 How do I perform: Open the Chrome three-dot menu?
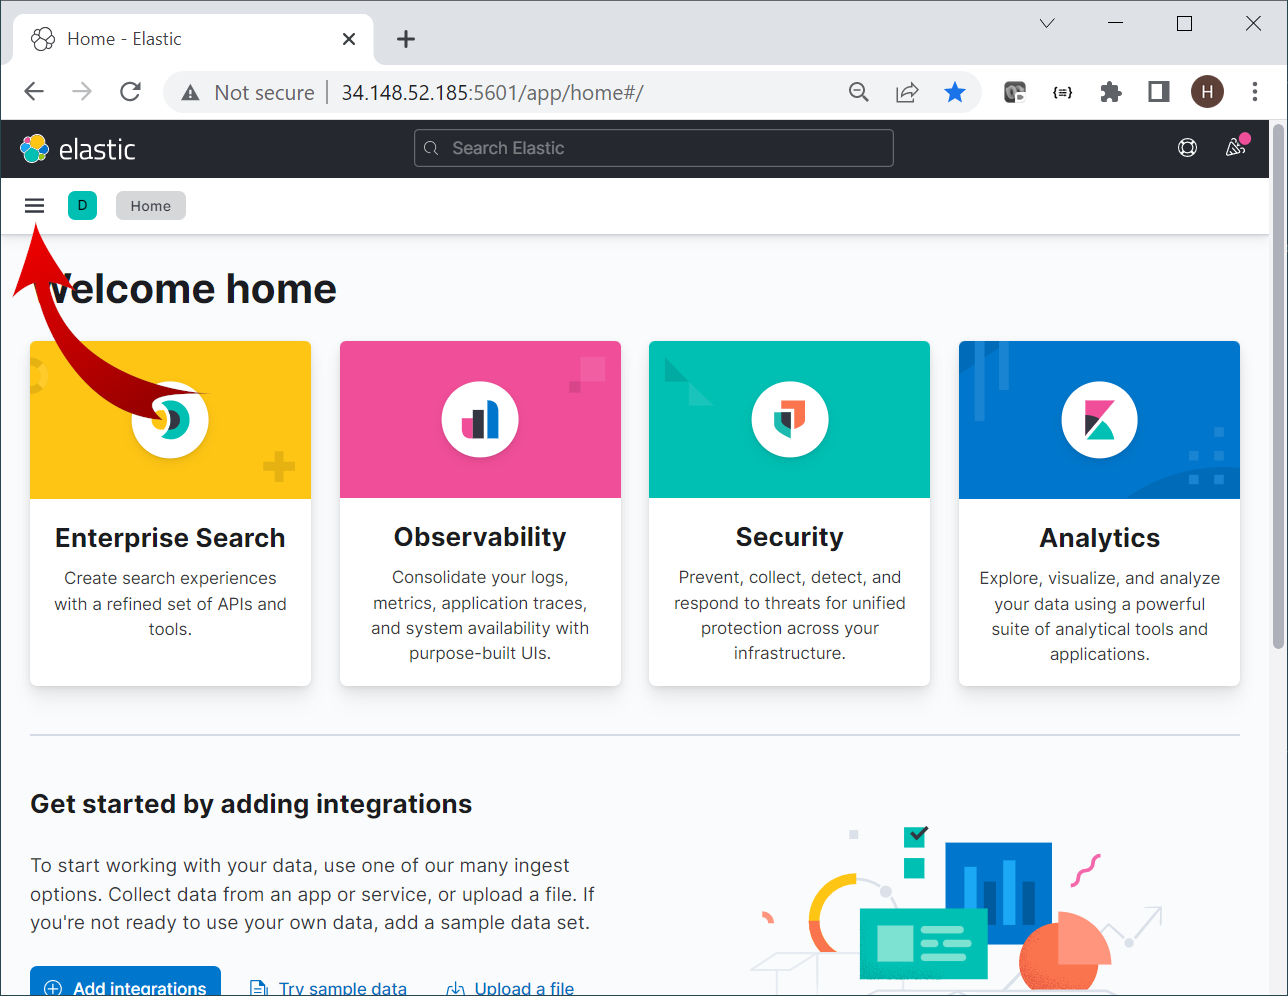pyautogui.click(x=1255, y=91)
